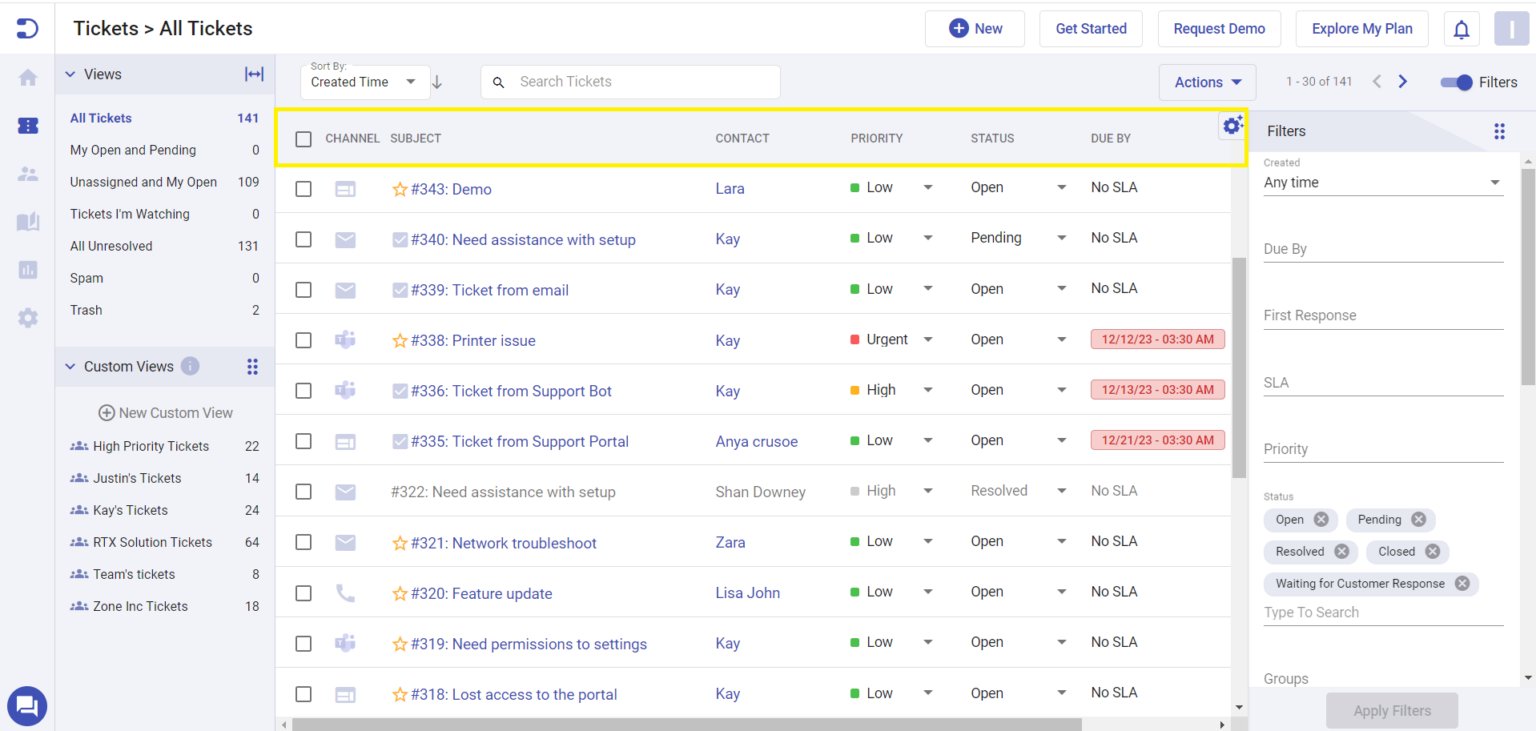Go to the next page of tickets
This screenshot has height=731, width=1536.
1402,81
